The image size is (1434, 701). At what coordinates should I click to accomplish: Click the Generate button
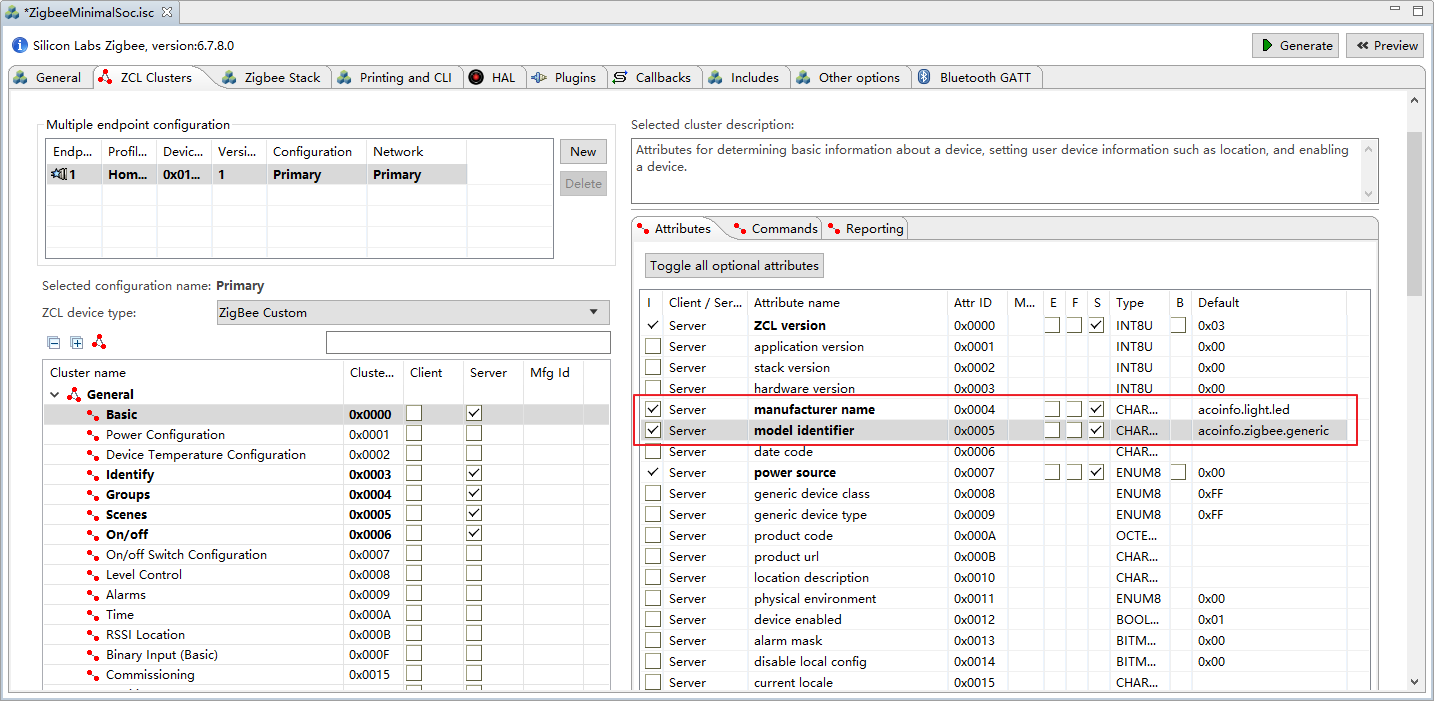[x=1295, y=45]
